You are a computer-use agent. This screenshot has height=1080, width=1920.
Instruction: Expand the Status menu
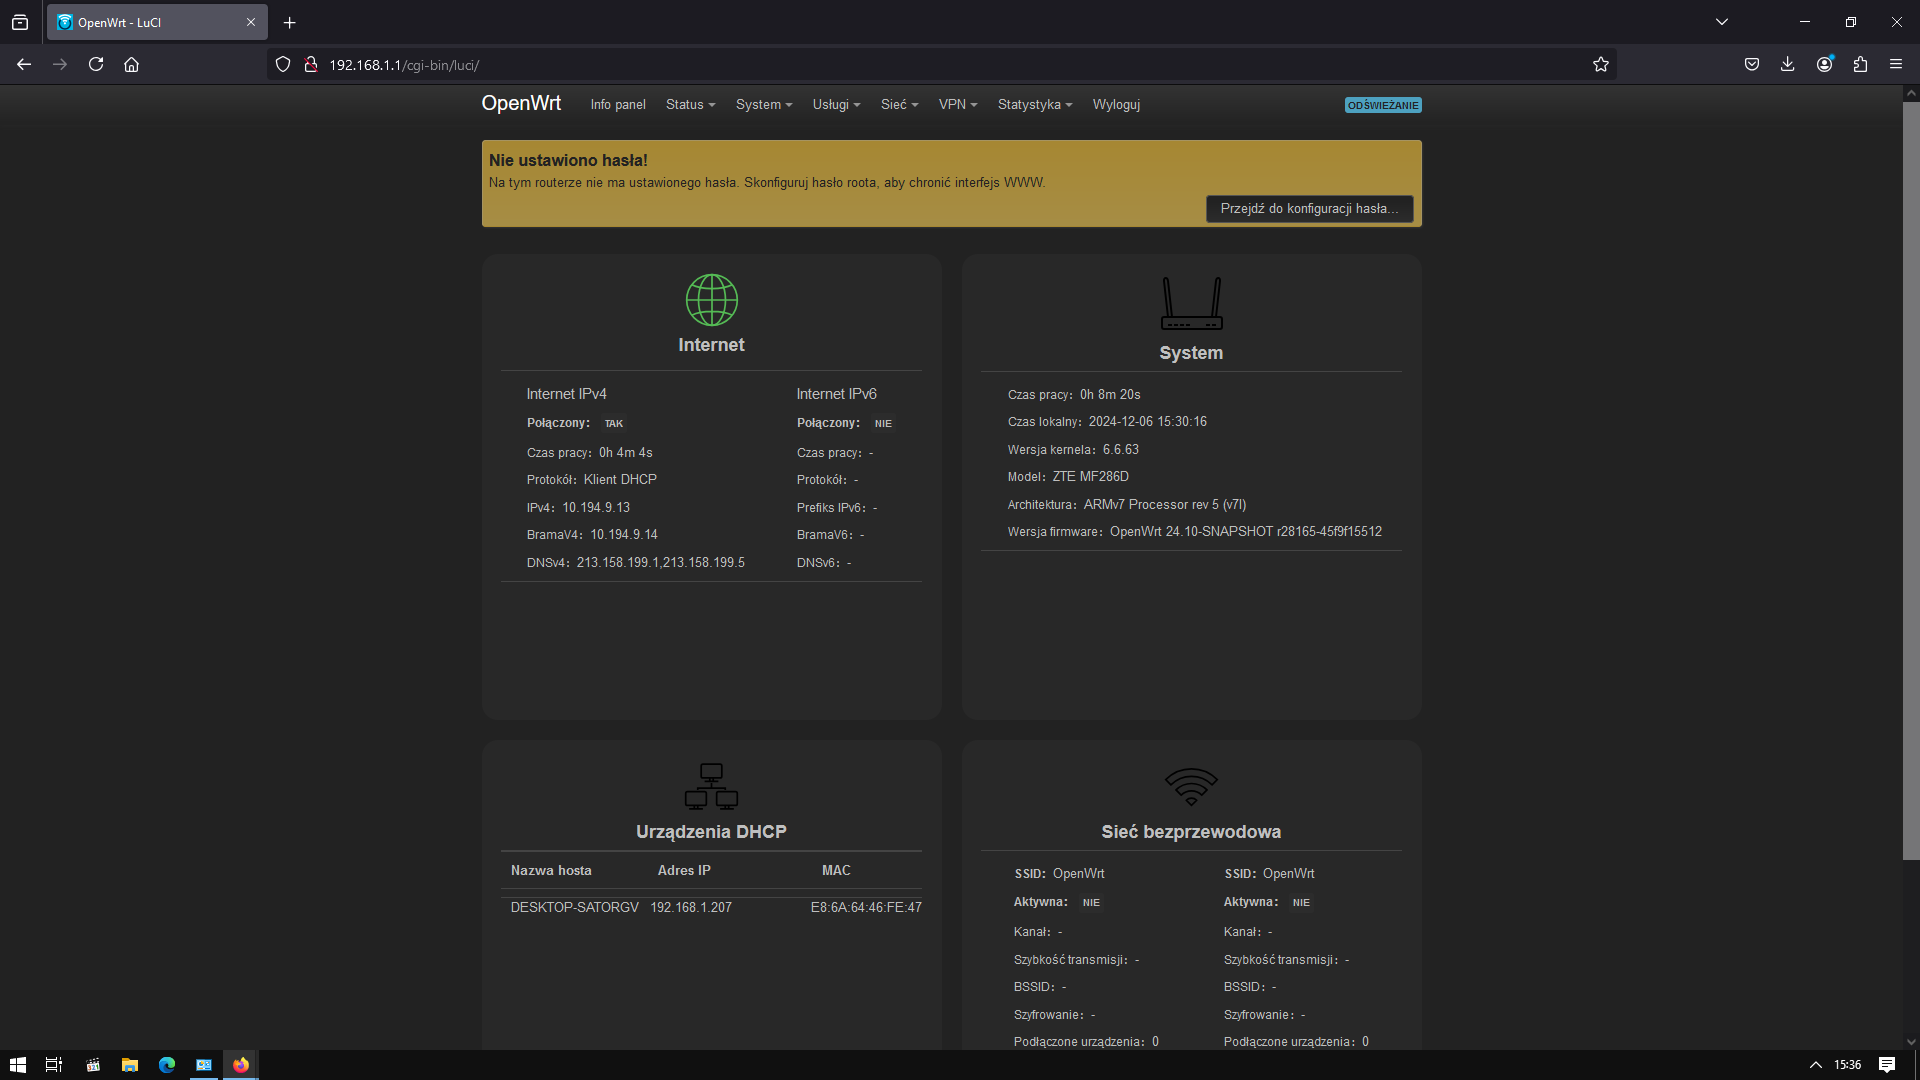tap(690, 104)
